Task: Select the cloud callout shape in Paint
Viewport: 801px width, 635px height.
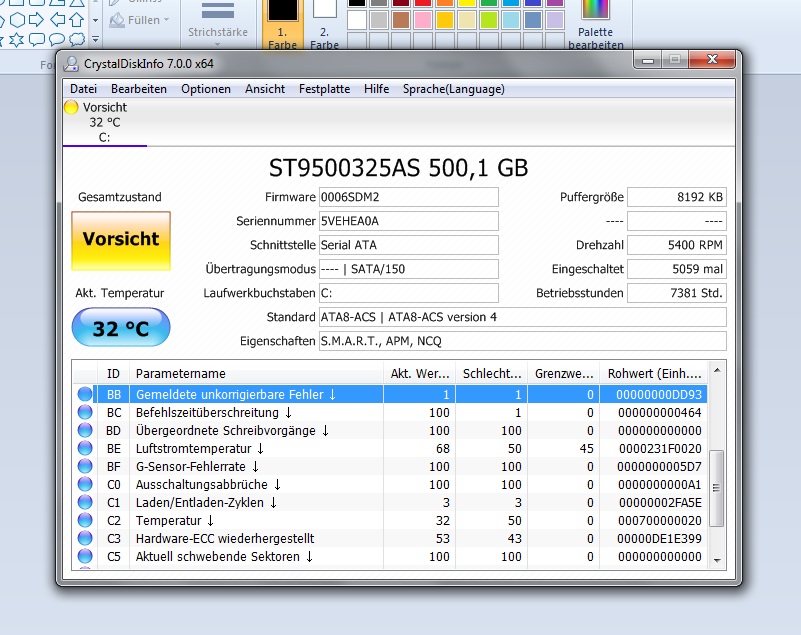Action: point(77,39)
